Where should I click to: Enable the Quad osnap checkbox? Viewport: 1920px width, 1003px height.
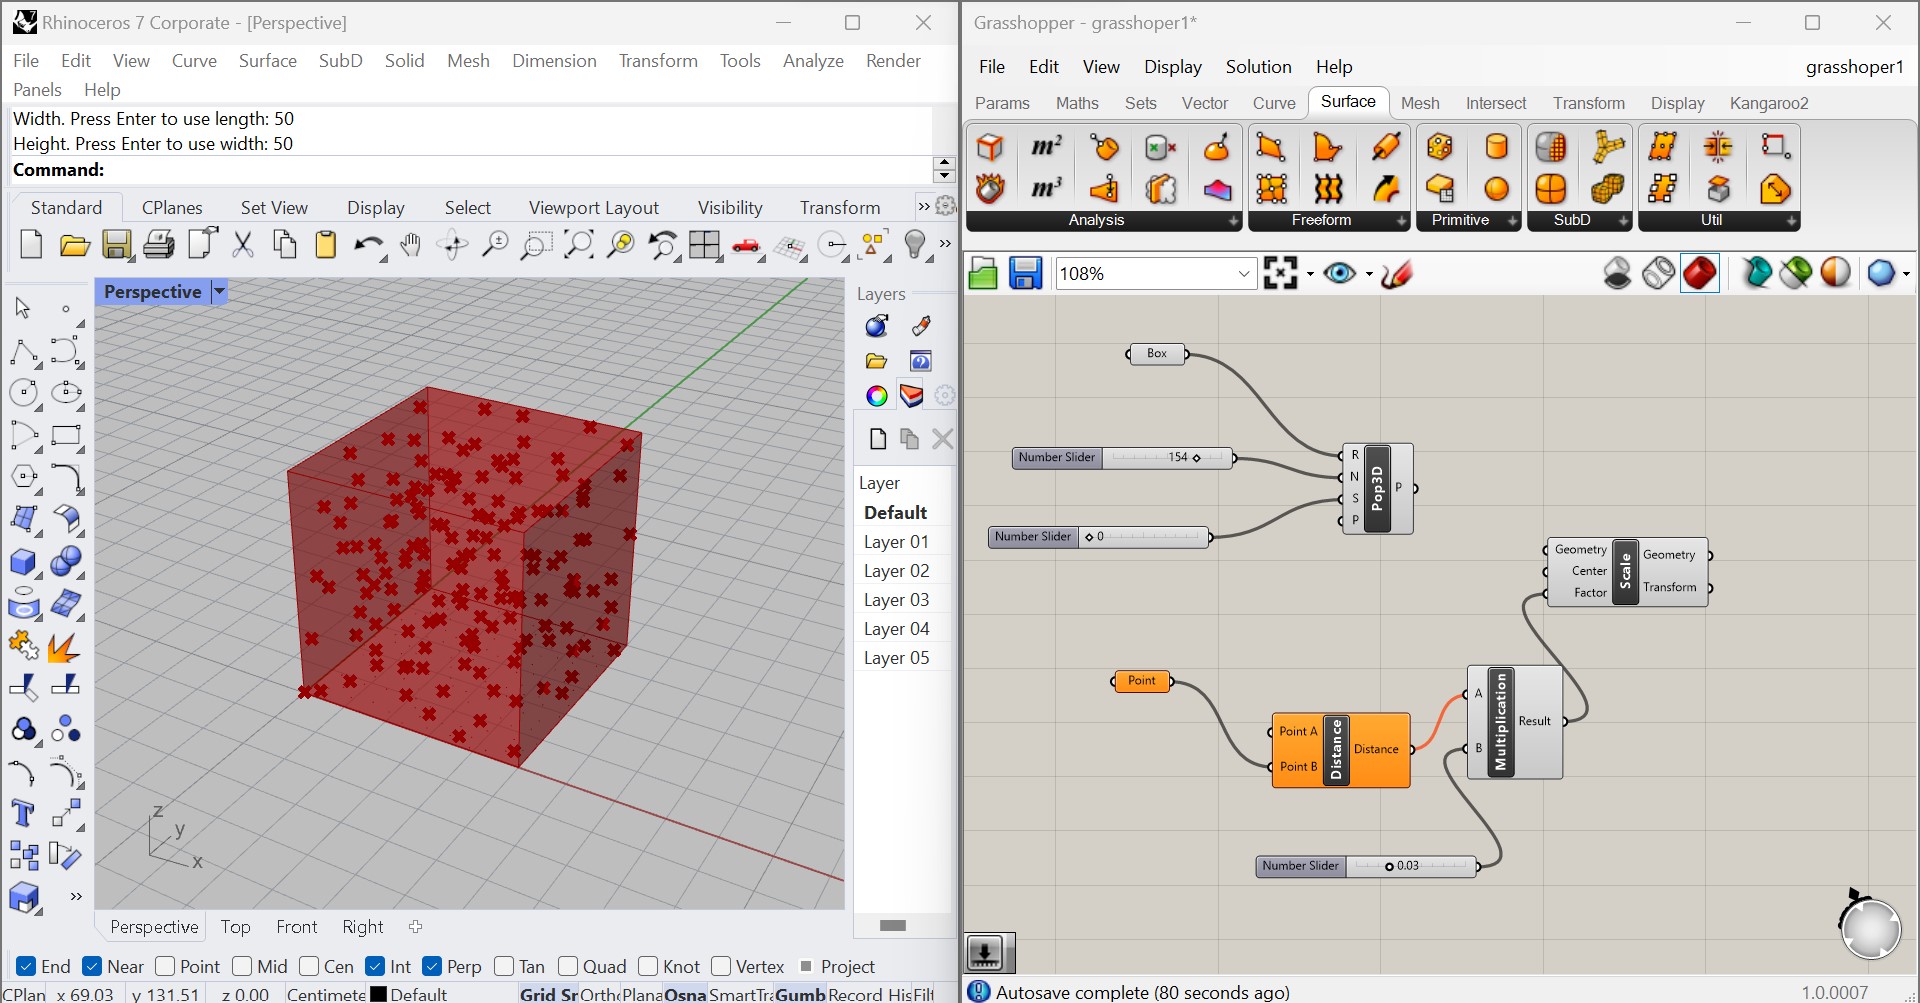click(568, 966)
